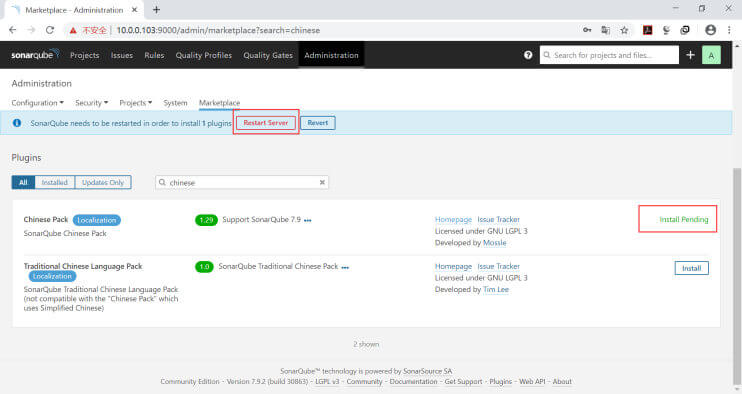Open the Tim Lee developer link
742x394 pixels.
[x=496, y=289]
